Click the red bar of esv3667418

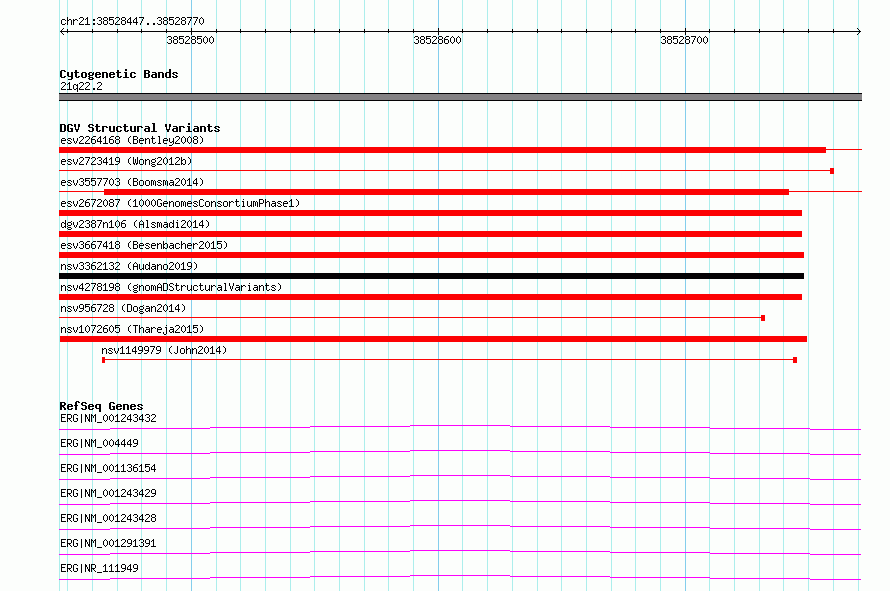[431, 255]
